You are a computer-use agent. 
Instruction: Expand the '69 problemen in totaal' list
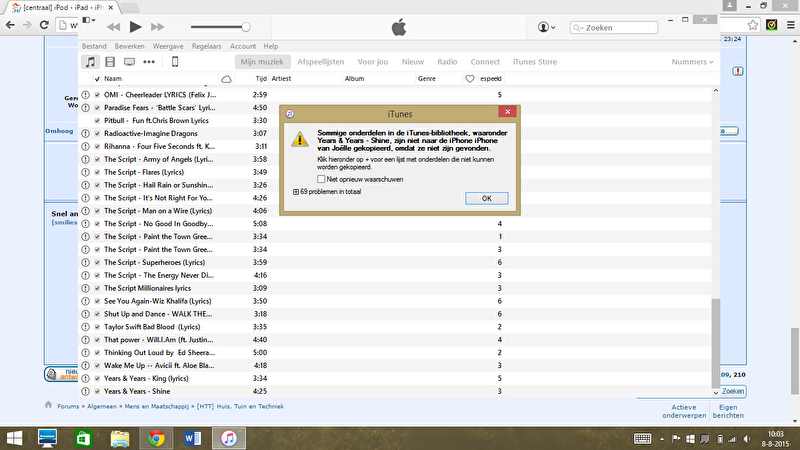click(296, 192)
